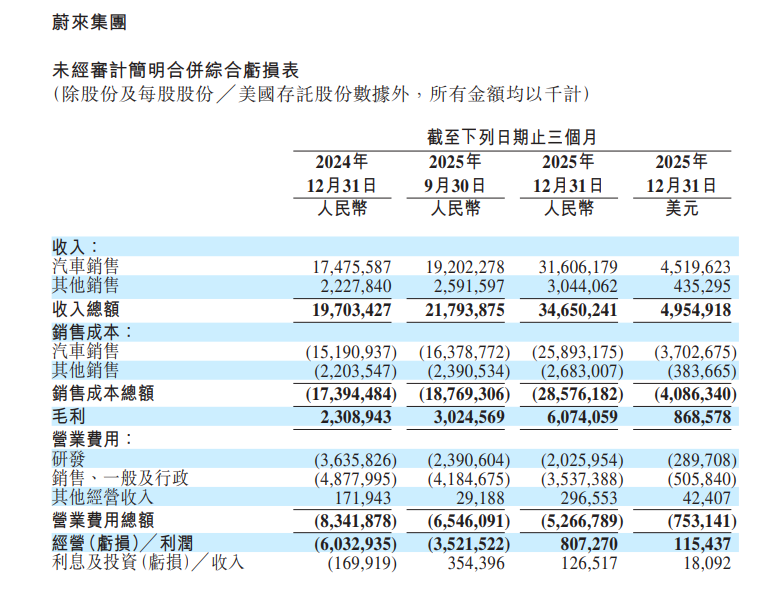
Task: Click the 研發 row label
Action: (69, 459)
